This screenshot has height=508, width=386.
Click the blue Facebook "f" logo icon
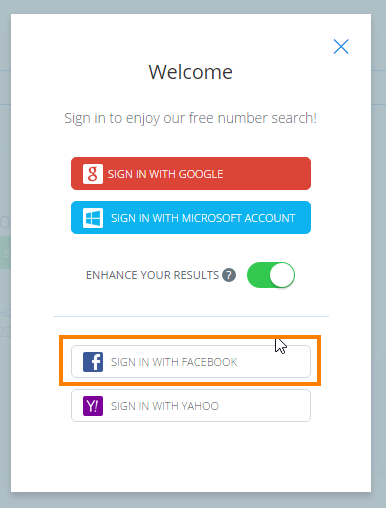click(93, 362)
